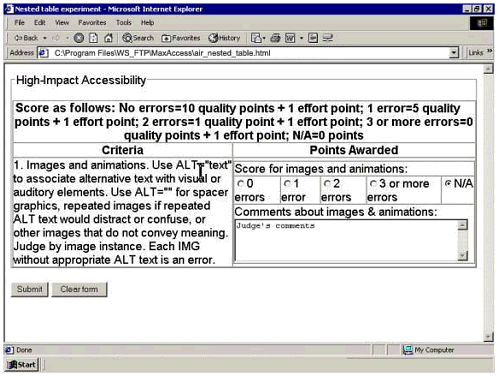
Task: Click the 'Points Awarded' column header
Action: [x=354, y=150]
